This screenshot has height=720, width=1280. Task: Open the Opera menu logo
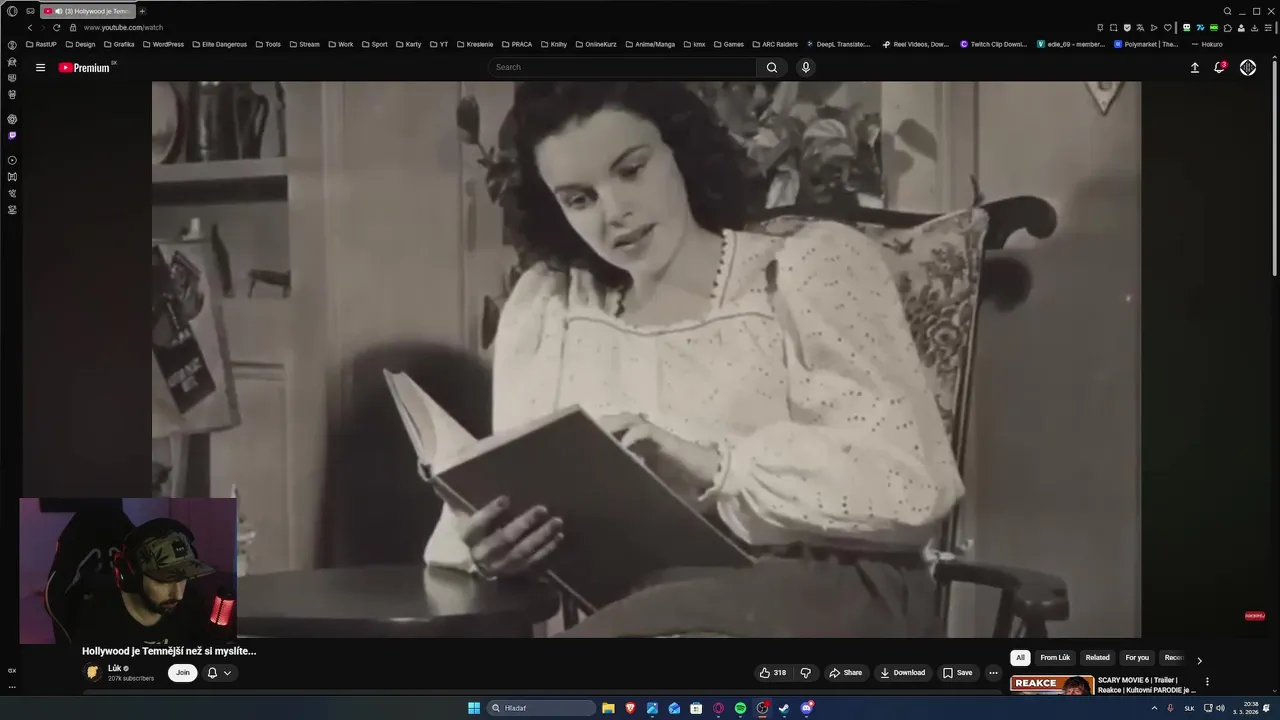pyautogui.click(x=12, y=11)
